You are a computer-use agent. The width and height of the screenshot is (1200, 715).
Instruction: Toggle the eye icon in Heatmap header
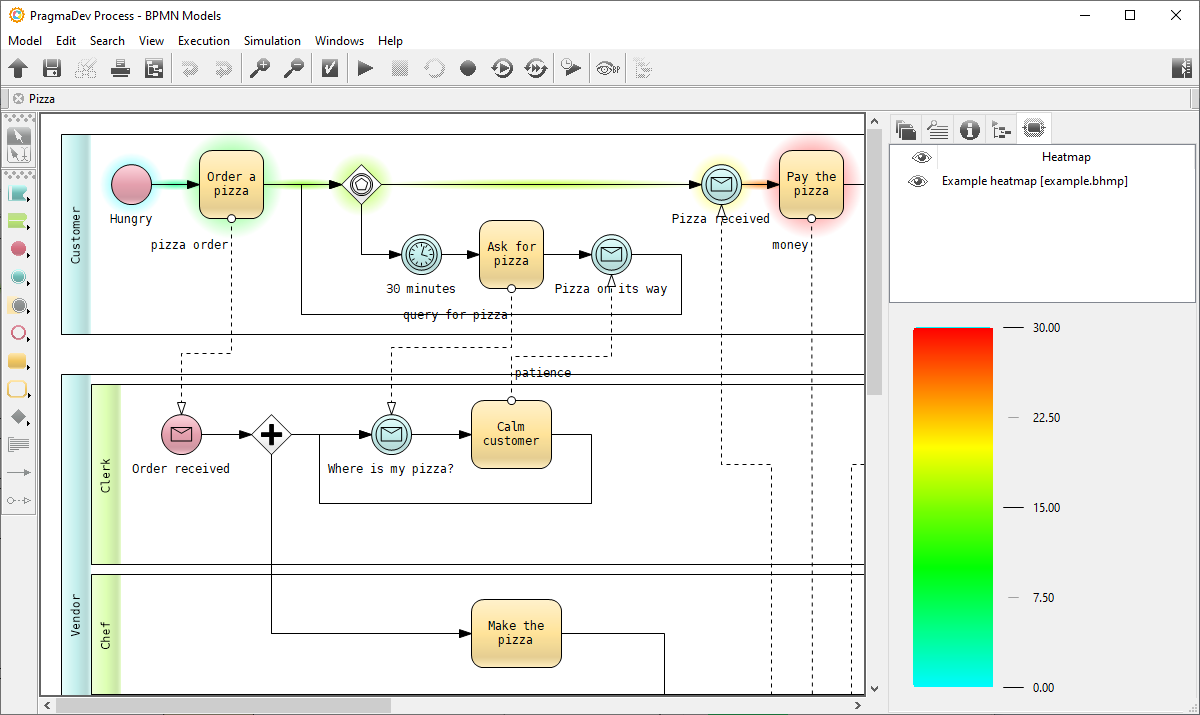click(x=921, y=157)
